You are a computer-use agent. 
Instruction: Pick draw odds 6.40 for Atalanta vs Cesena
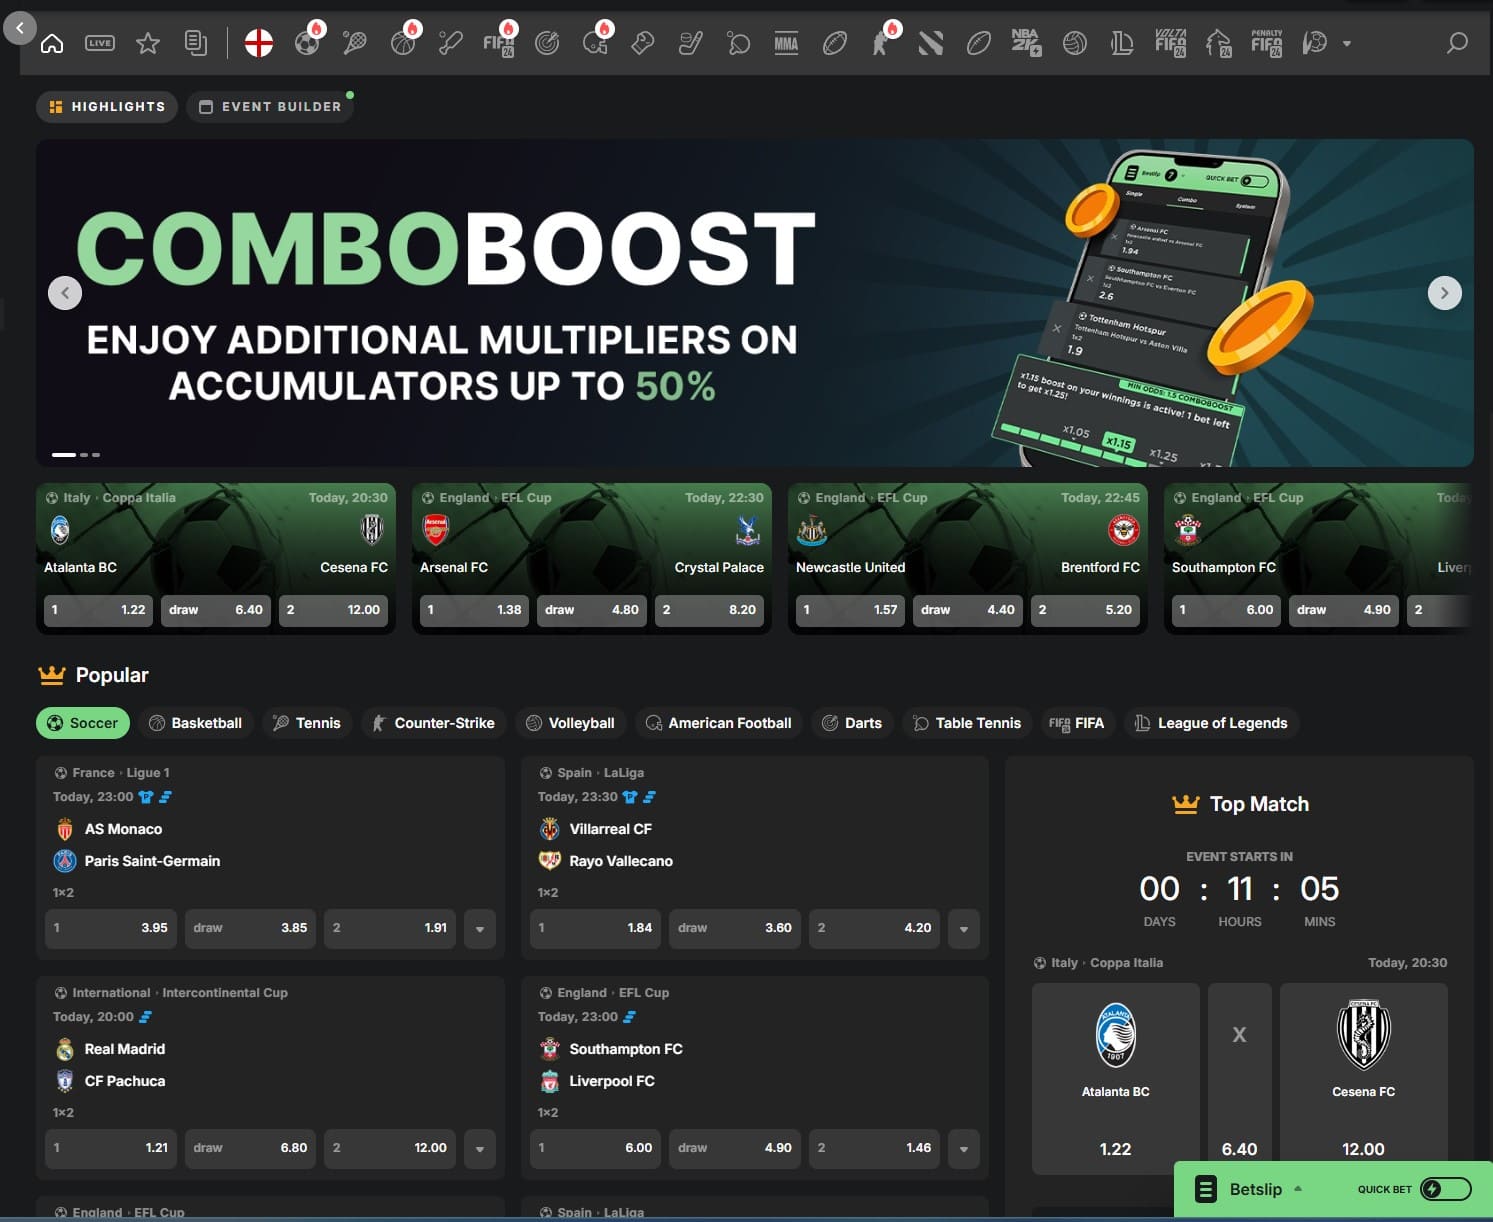[x=215, y=610]
